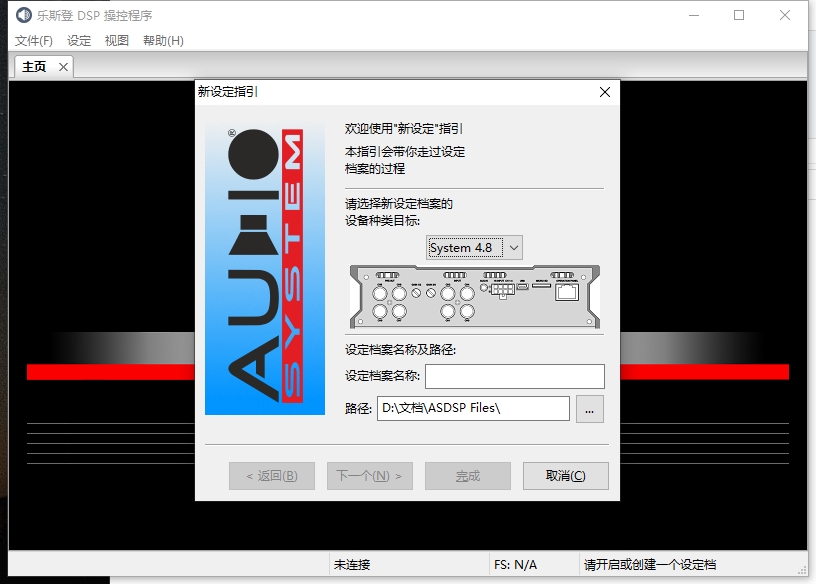This screenshot has height=584, width=816.
Task: Click the 设定档案名称及路径 label
Action: tap(400, 350)
